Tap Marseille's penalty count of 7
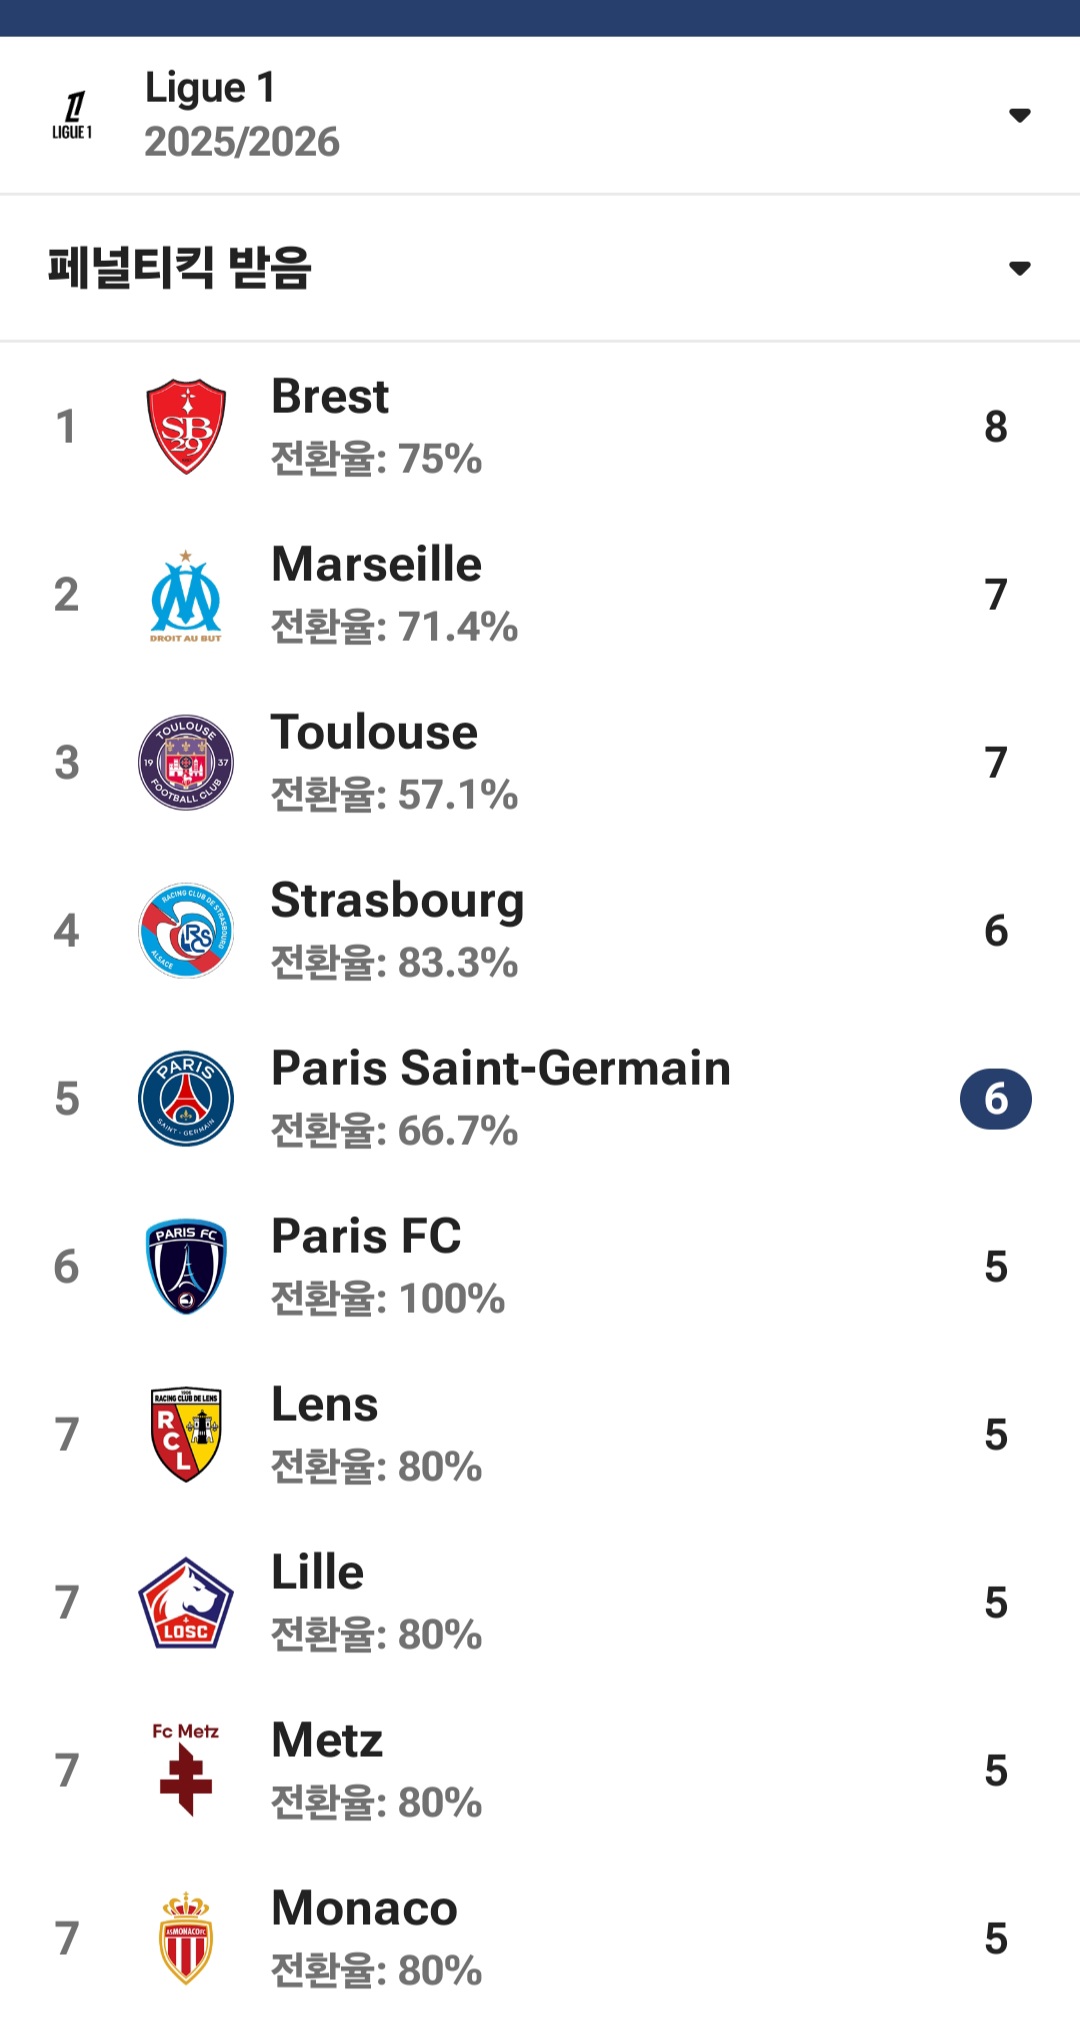This screenshot has height=2026, width=1080. (x=995, y=595)
